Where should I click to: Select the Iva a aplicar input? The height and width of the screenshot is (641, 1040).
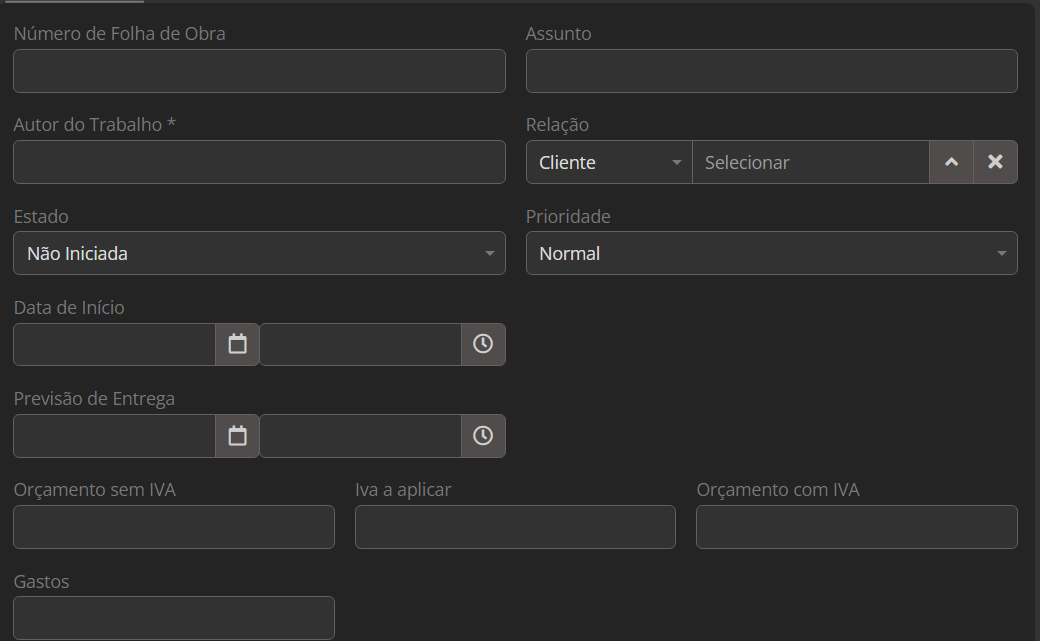pos(515,527)
